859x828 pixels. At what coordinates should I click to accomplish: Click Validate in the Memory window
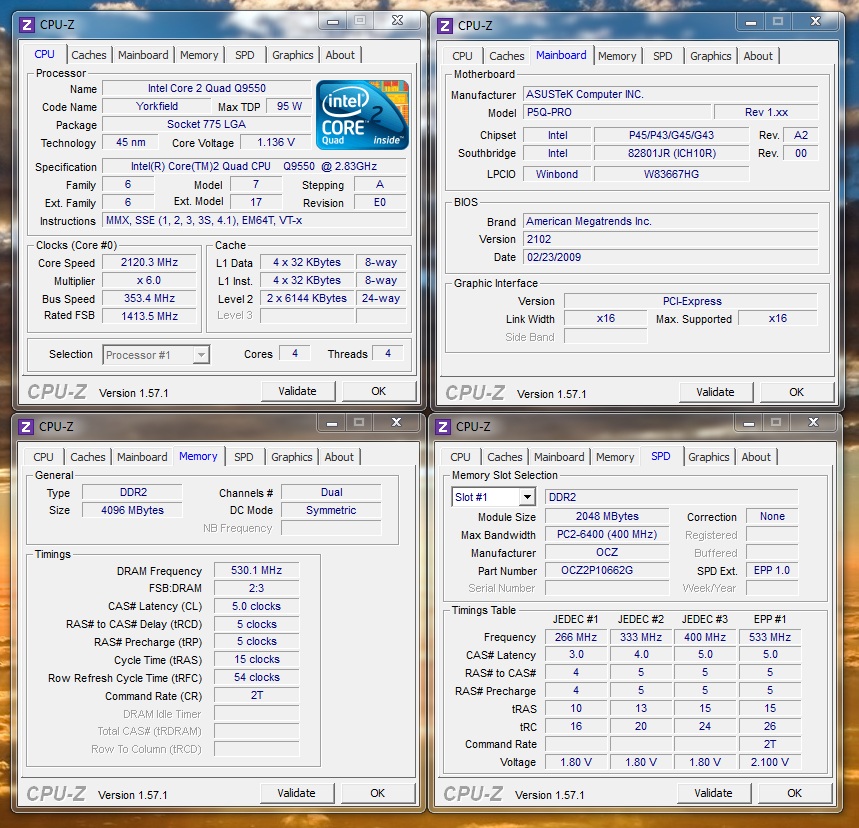(296, 793)
